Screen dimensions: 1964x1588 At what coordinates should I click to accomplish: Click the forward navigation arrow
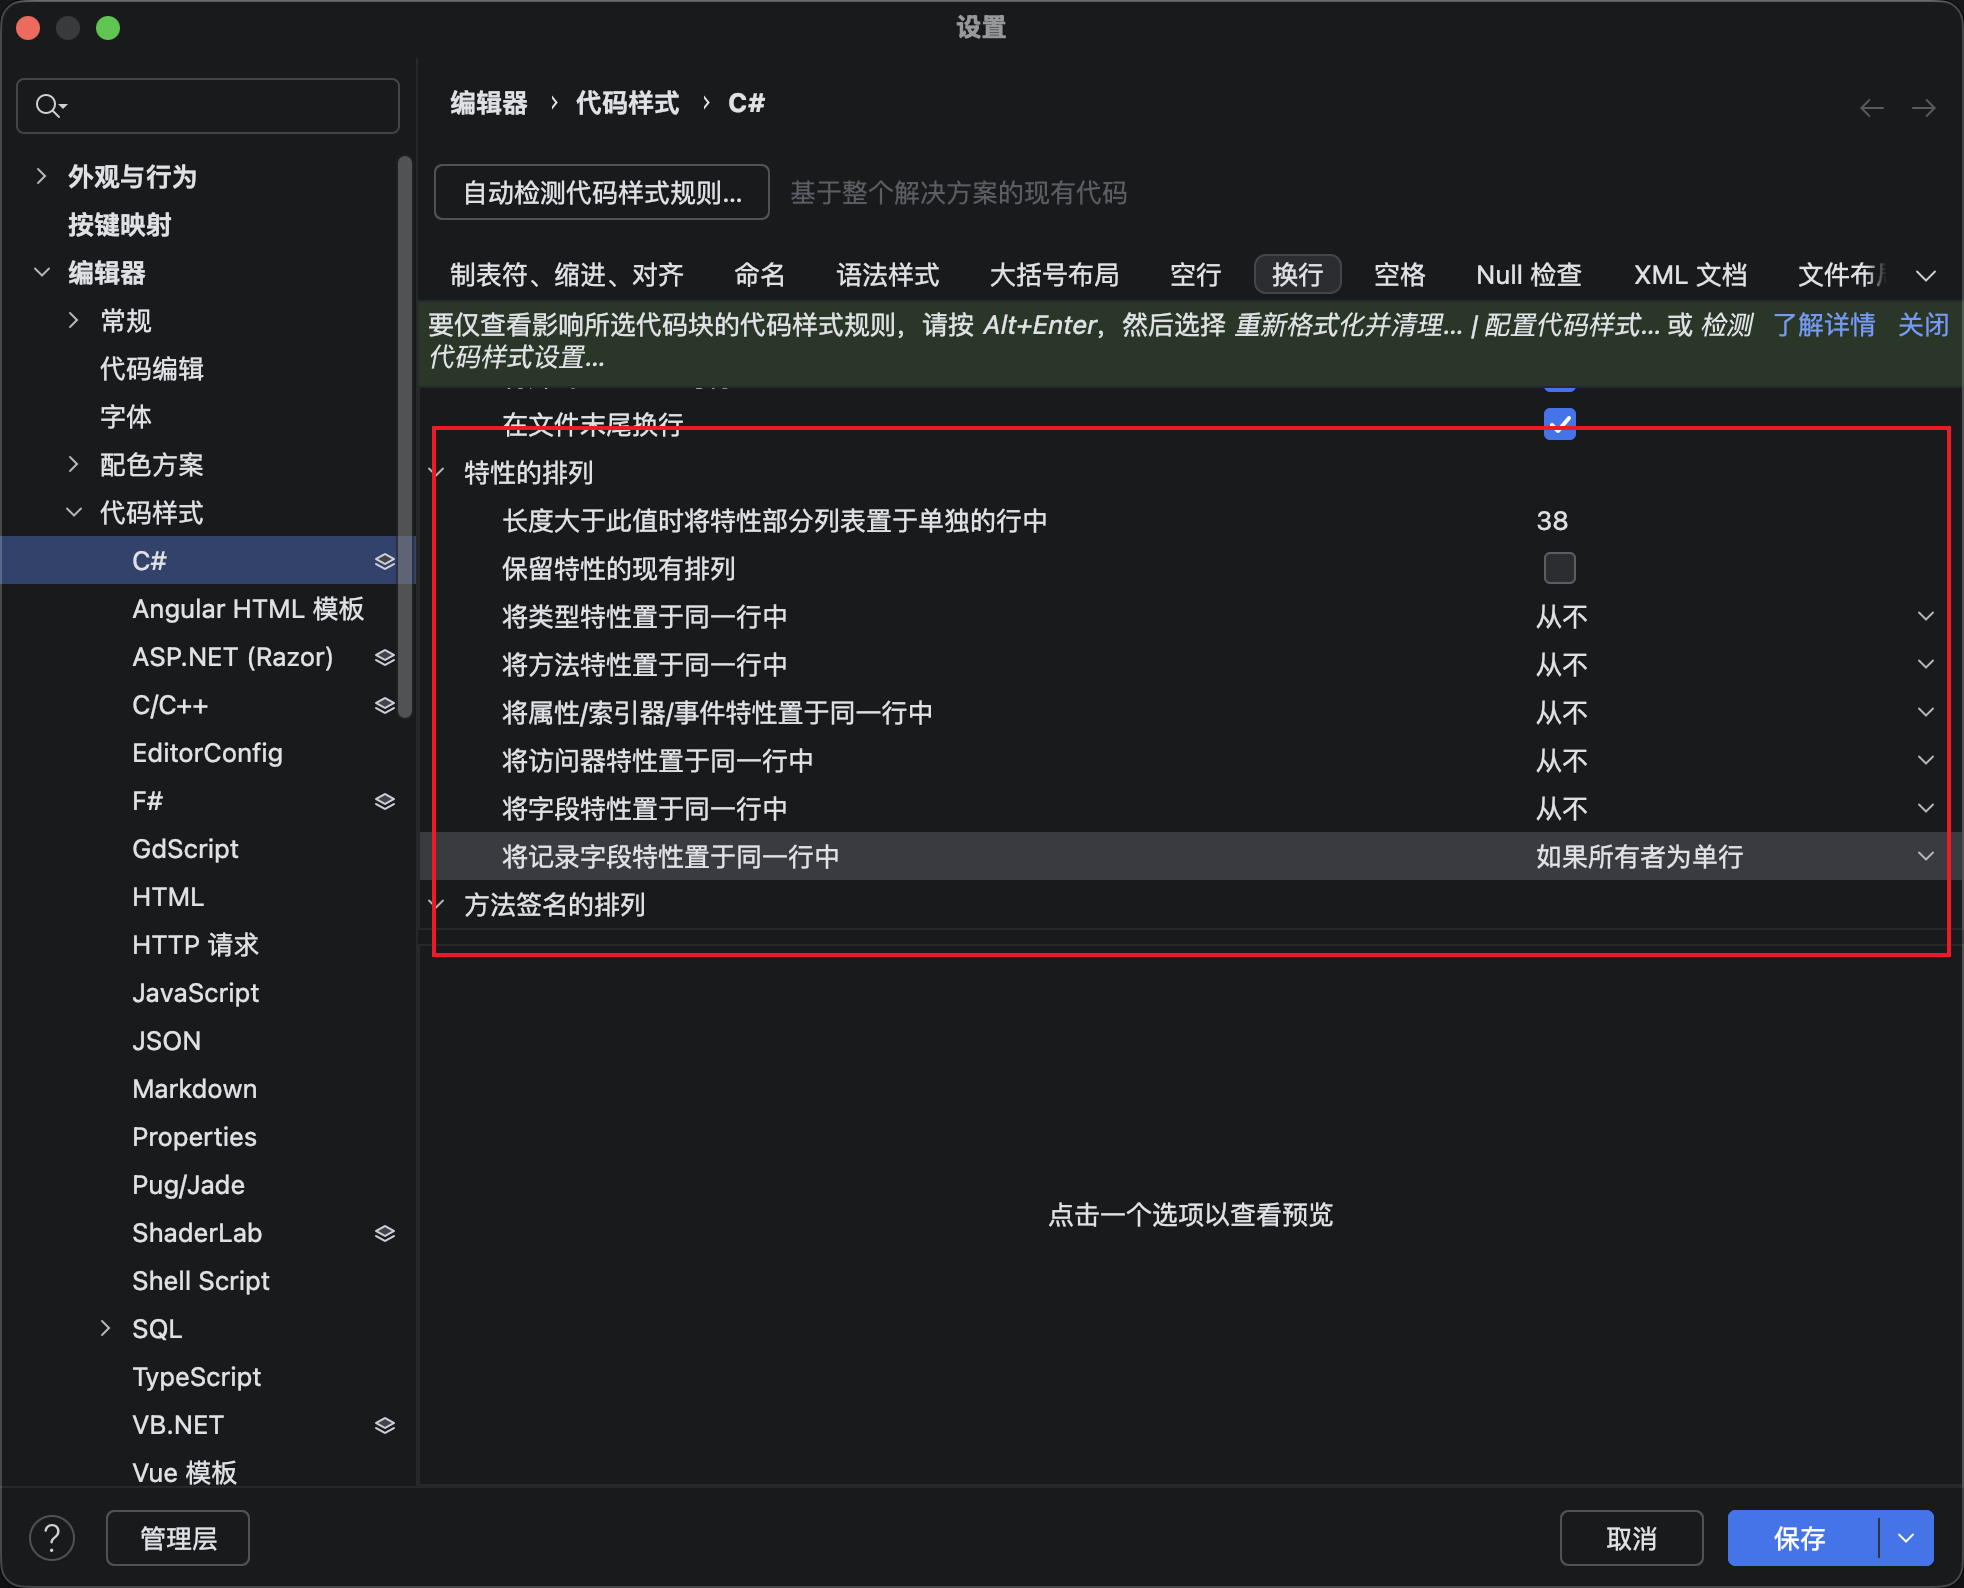coord(1925,107)
